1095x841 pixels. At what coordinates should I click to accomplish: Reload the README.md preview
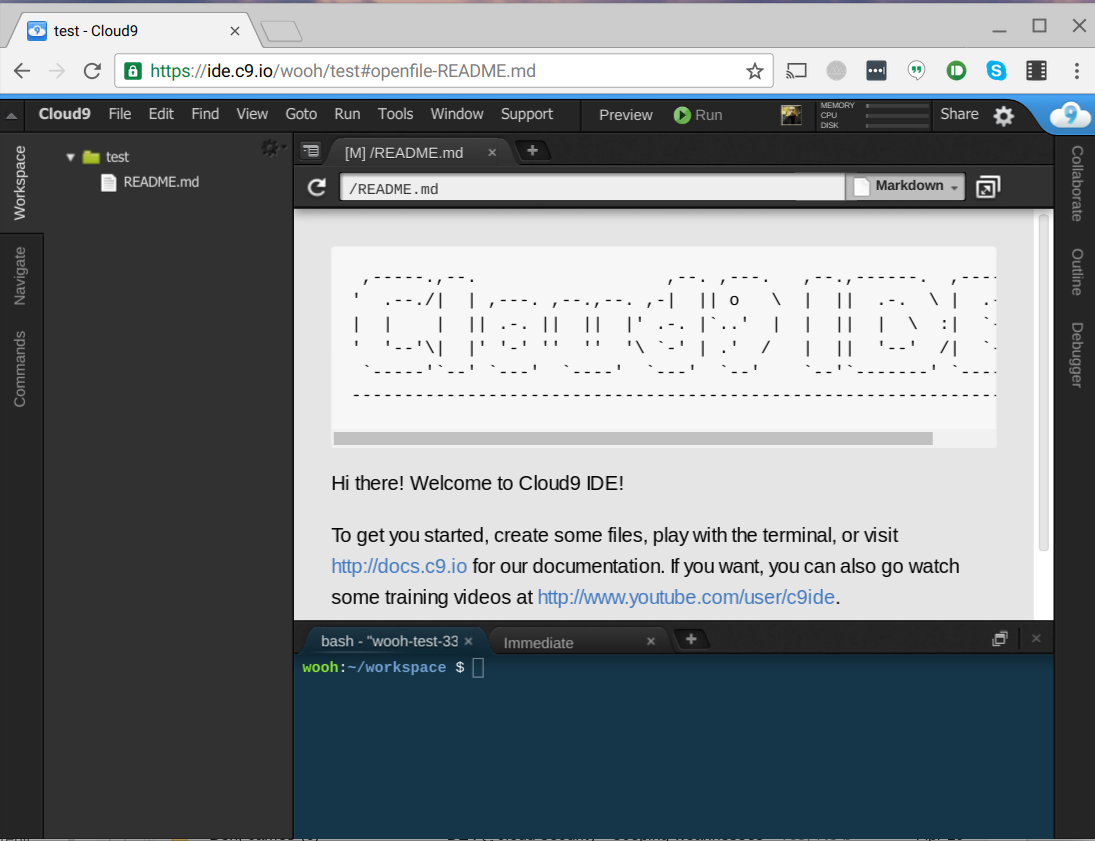[317, 187]
